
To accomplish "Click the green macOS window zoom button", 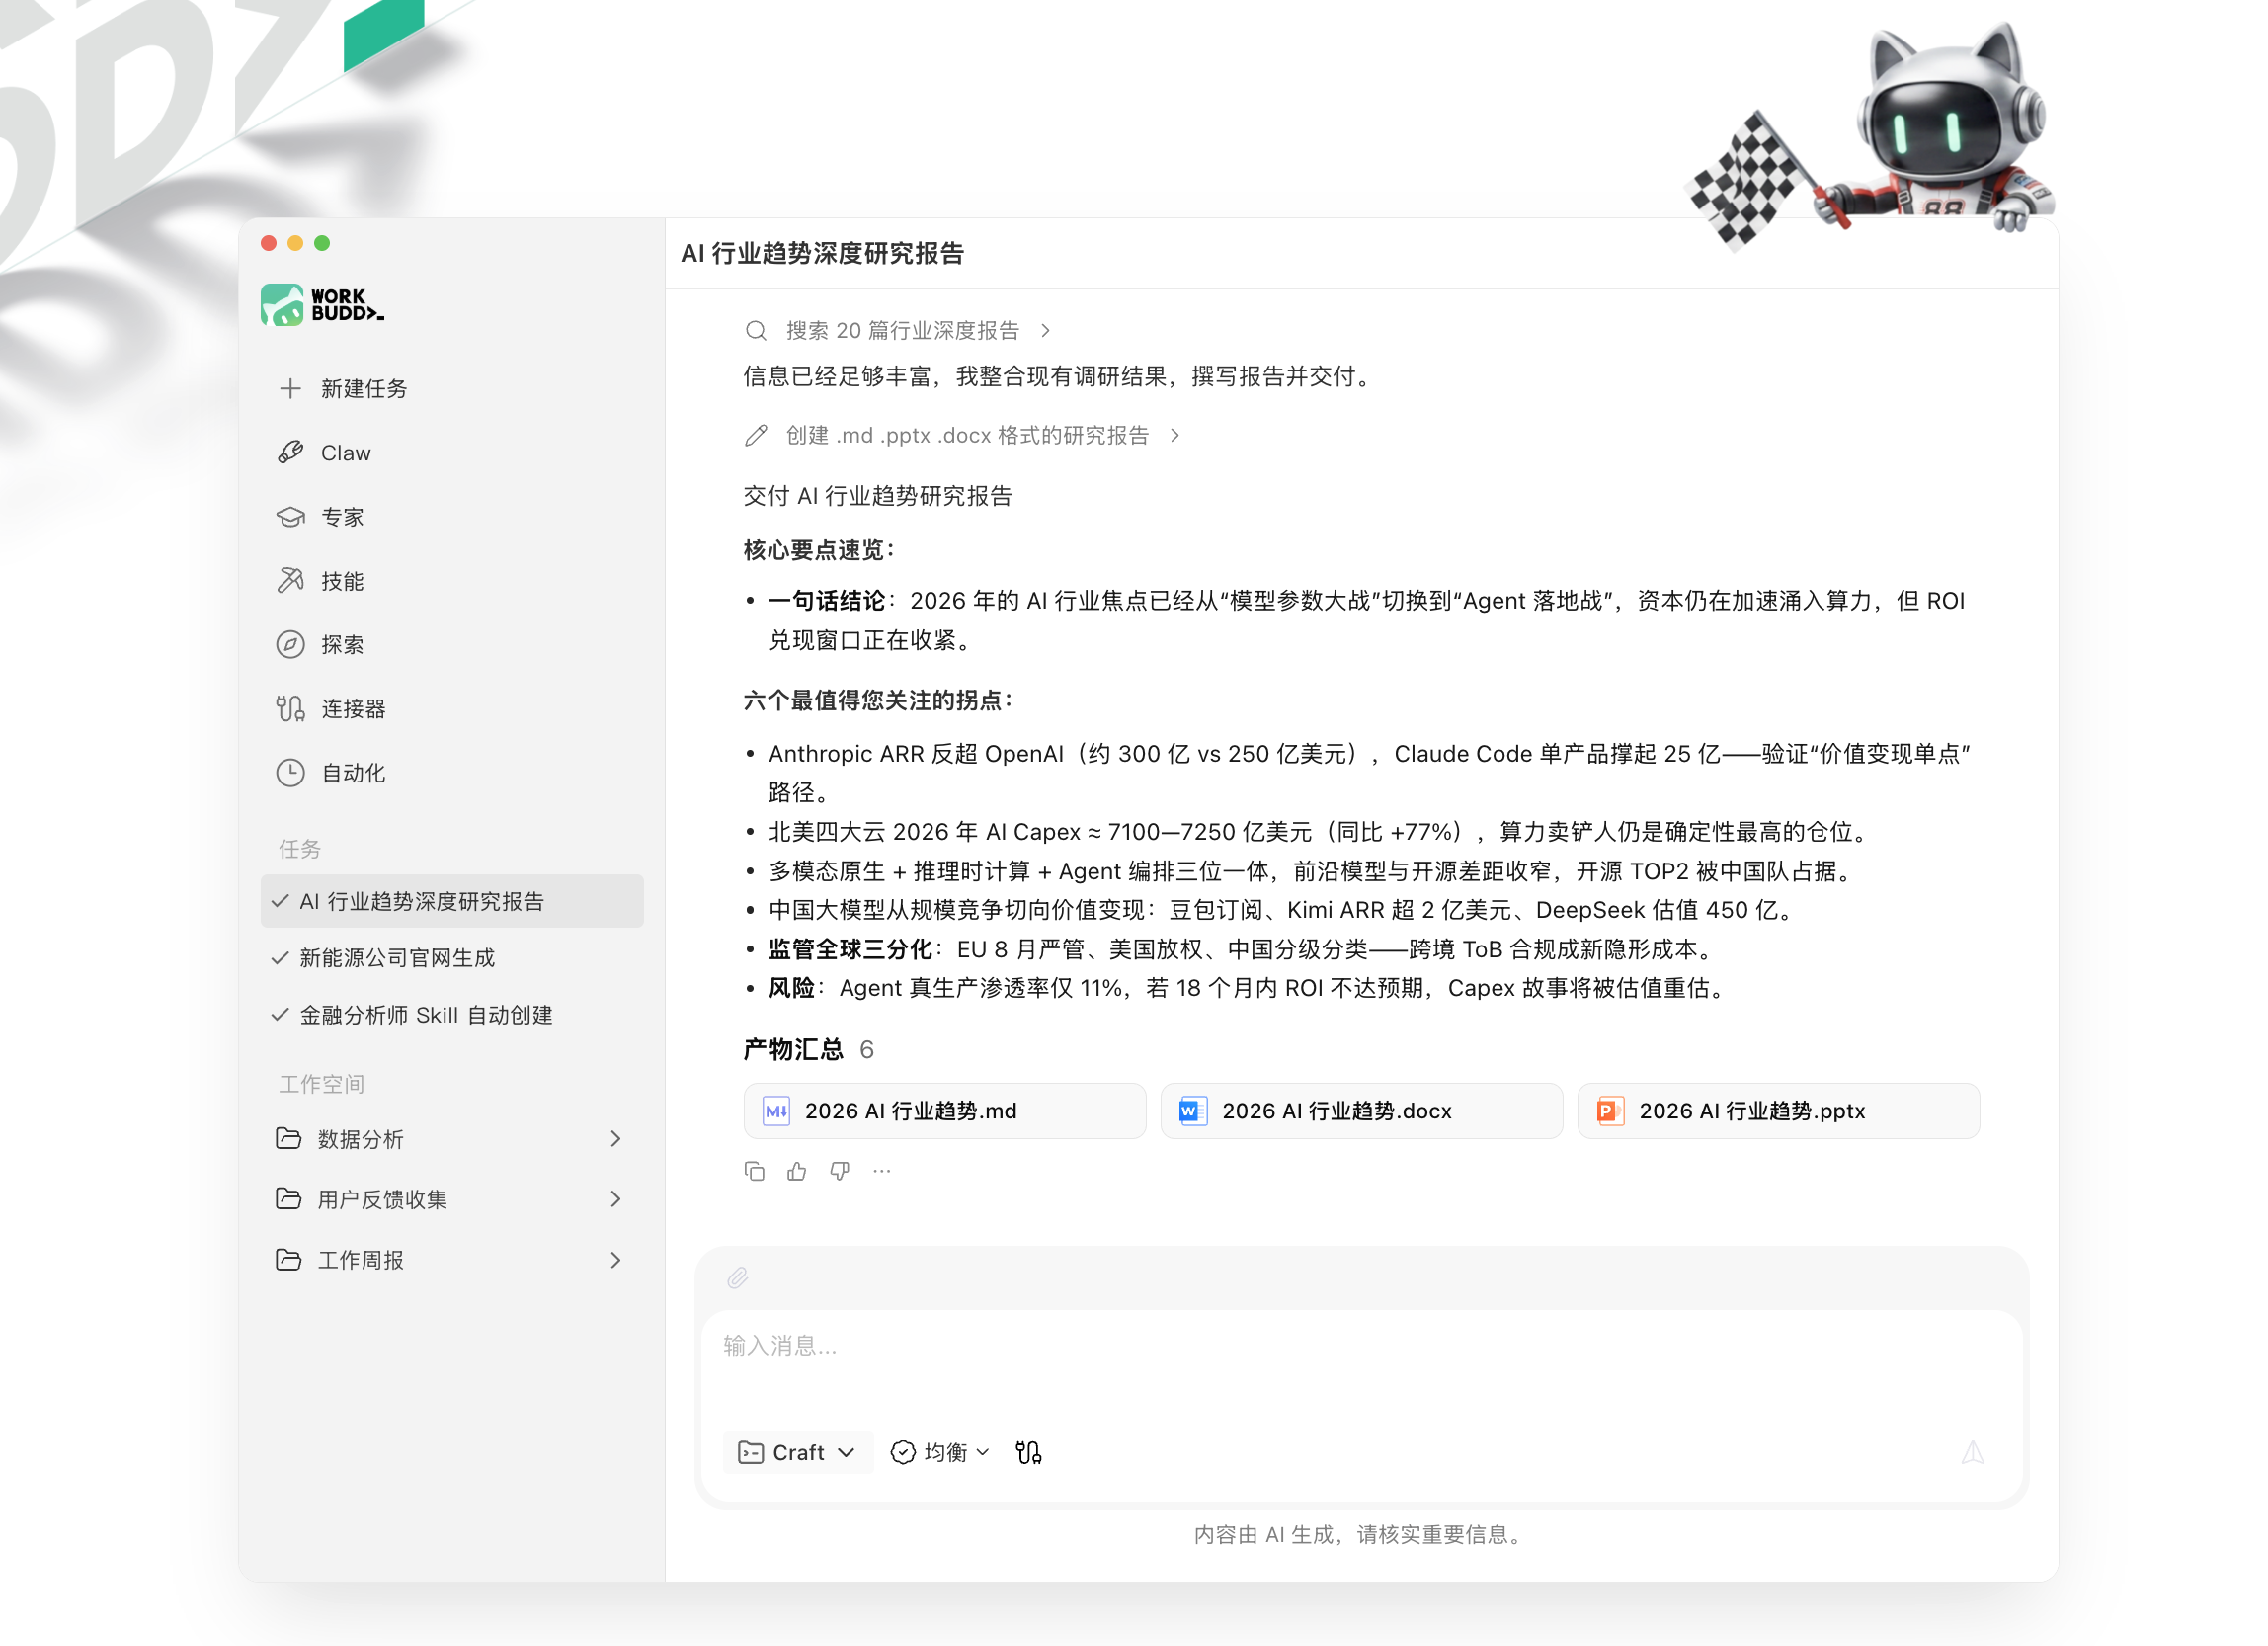I will pyautogui.click(x=322, y=243).
